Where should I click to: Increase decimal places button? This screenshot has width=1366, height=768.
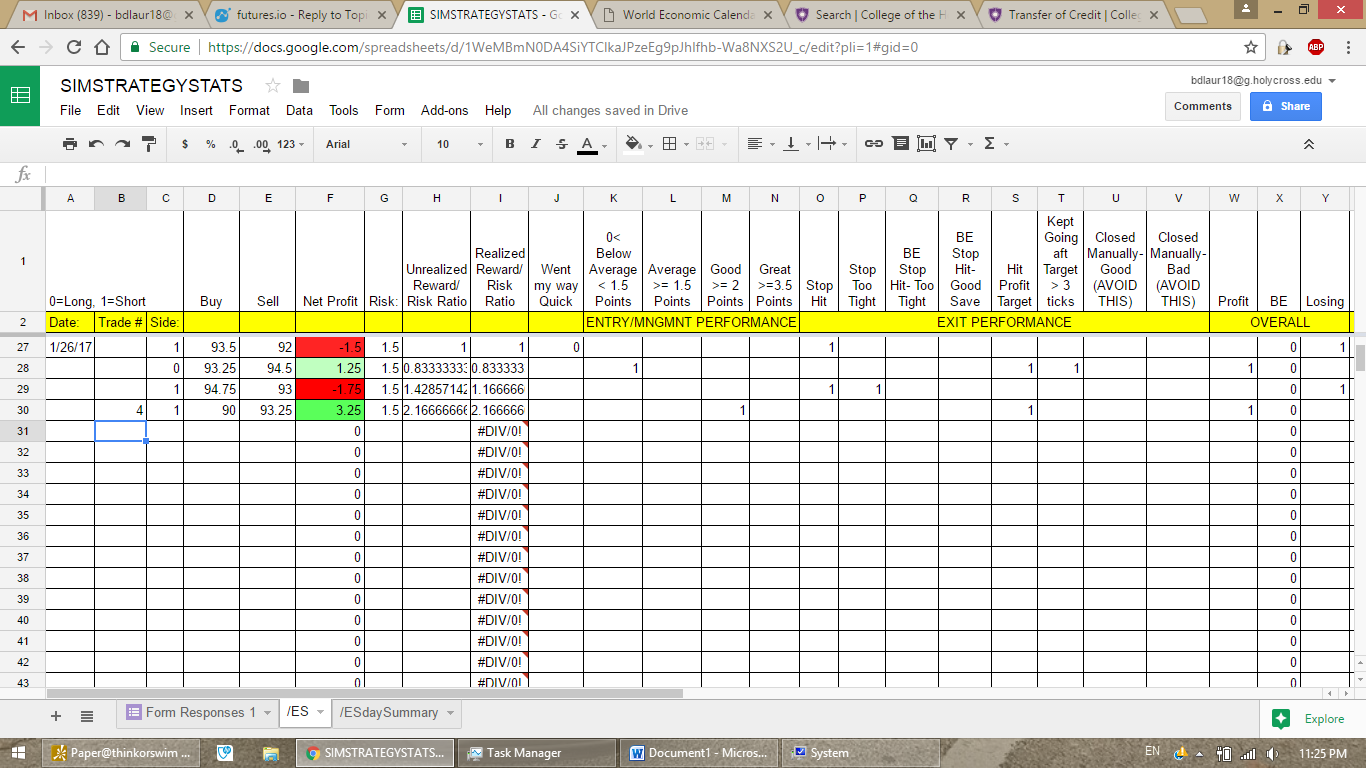[261, 144]
